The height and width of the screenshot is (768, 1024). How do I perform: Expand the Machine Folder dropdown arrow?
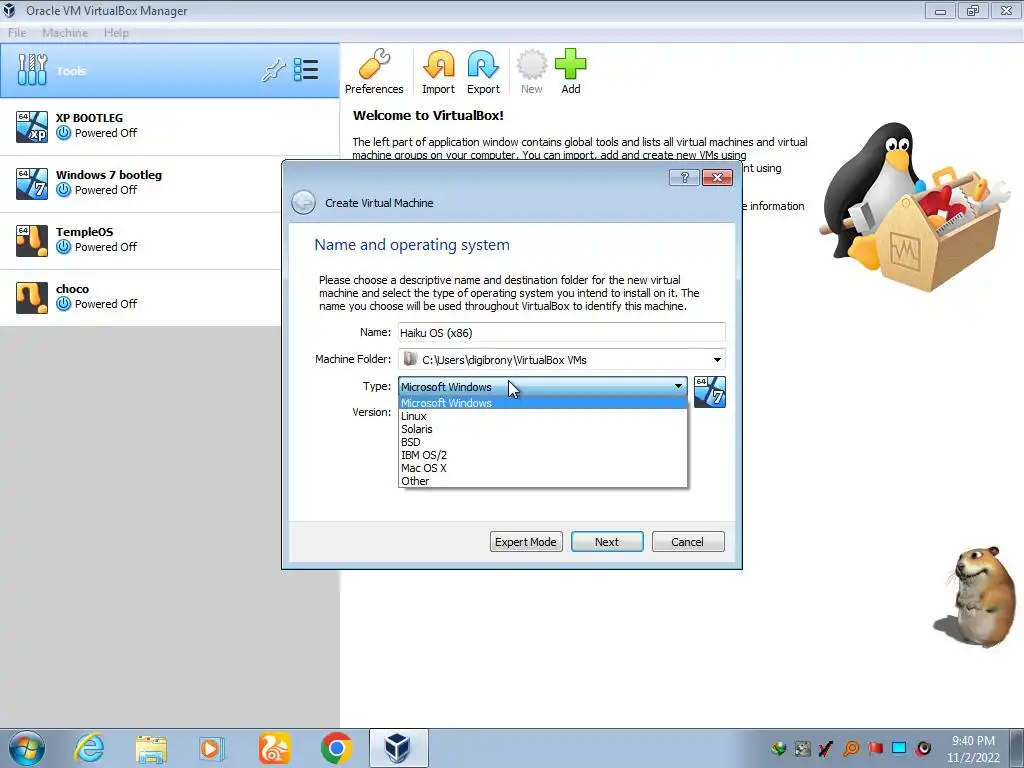click(x=717, y=360)
